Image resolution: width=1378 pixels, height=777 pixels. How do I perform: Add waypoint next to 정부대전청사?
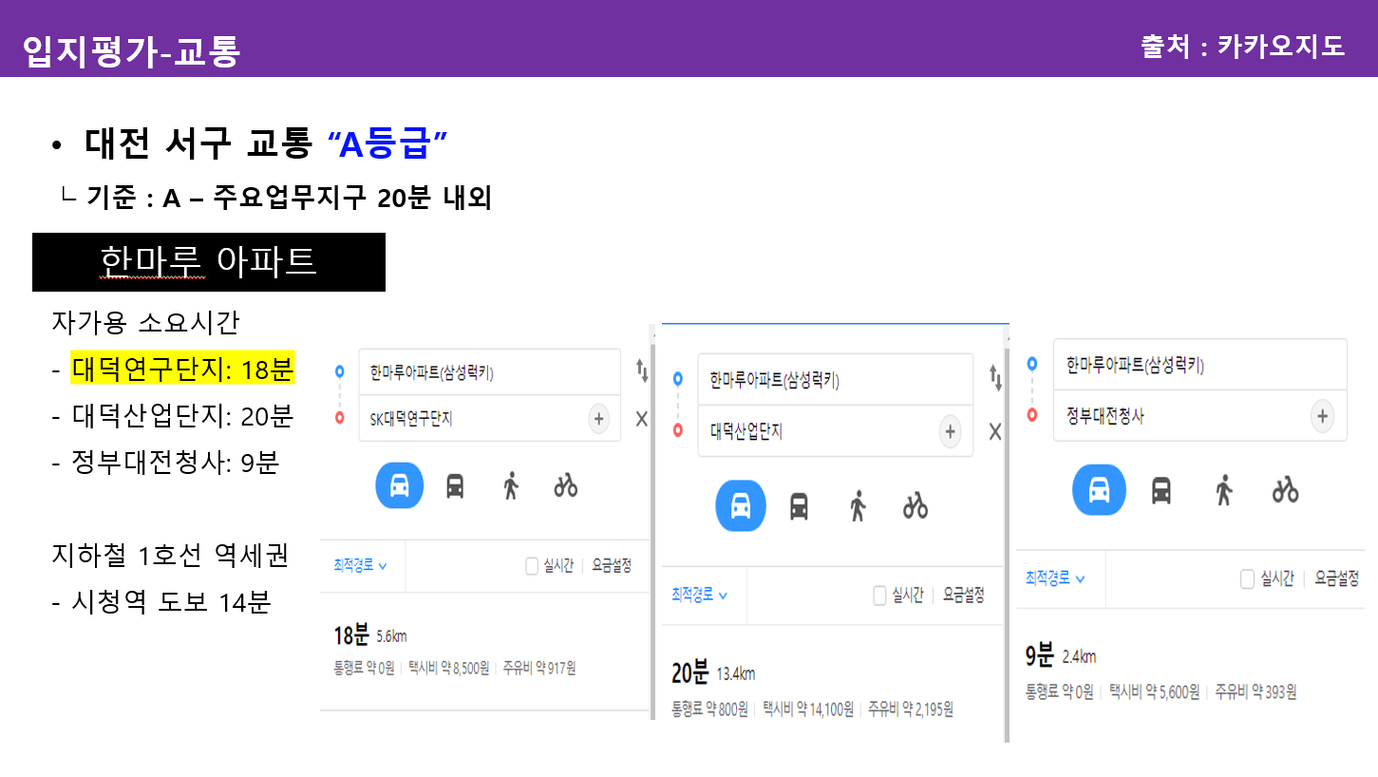1322,417
